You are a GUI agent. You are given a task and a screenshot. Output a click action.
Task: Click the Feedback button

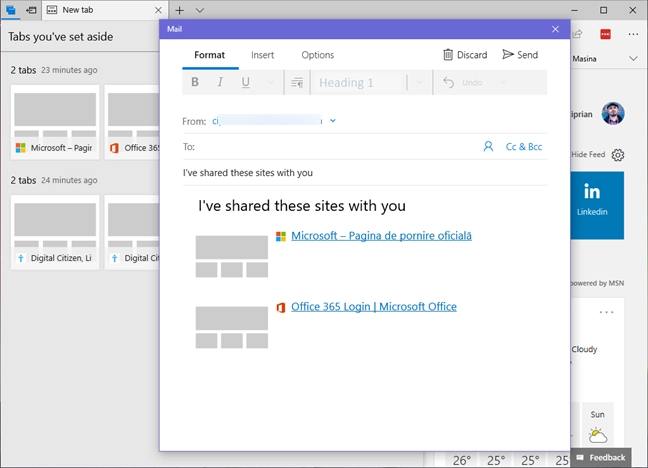pyautogui.click(x=601, y=458)
